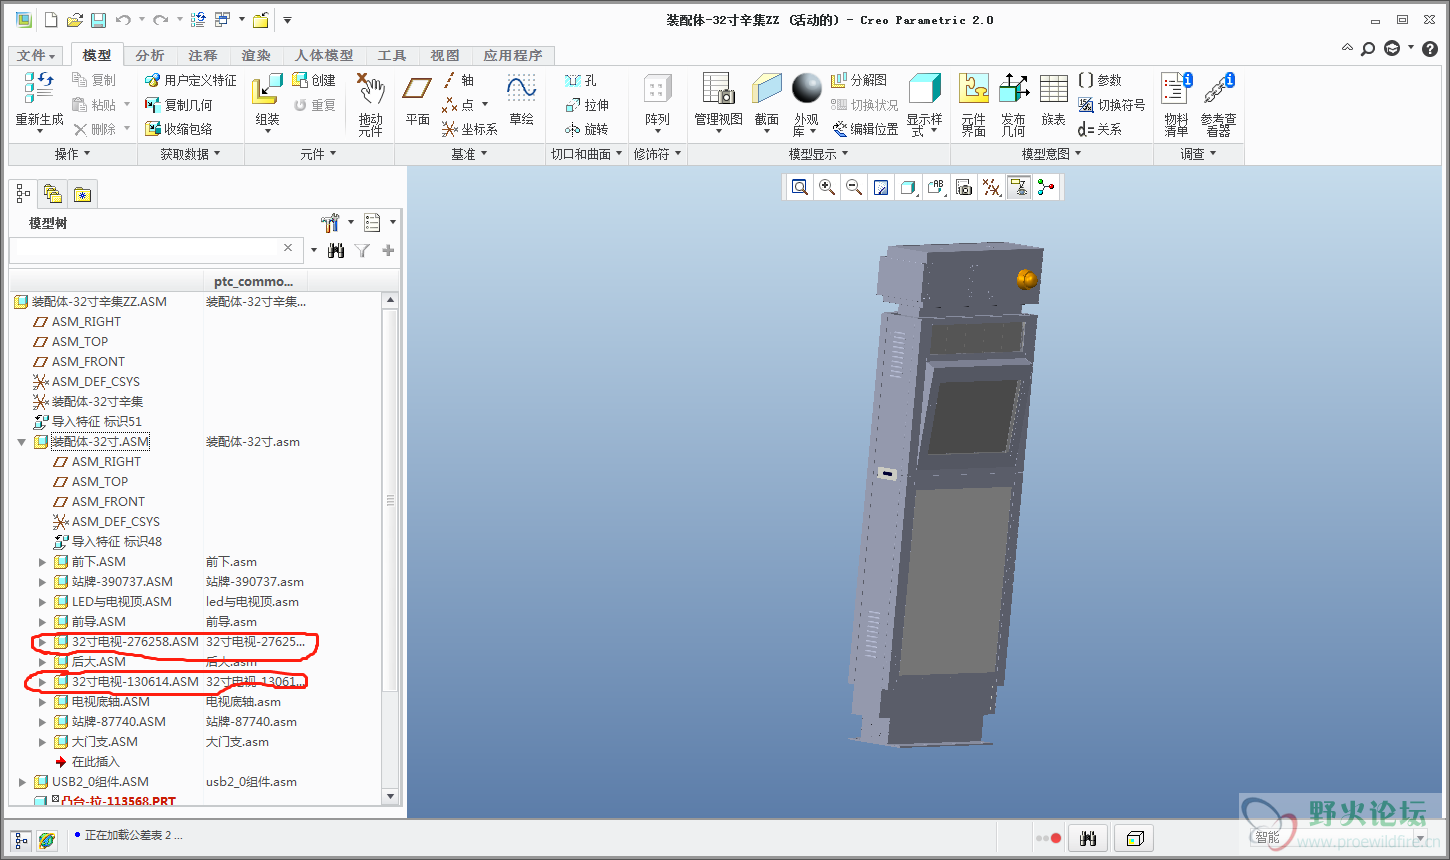Switch to the 注释 annotate tab
The width and height of the screenshot is (1450, 860).
point(203,56)
